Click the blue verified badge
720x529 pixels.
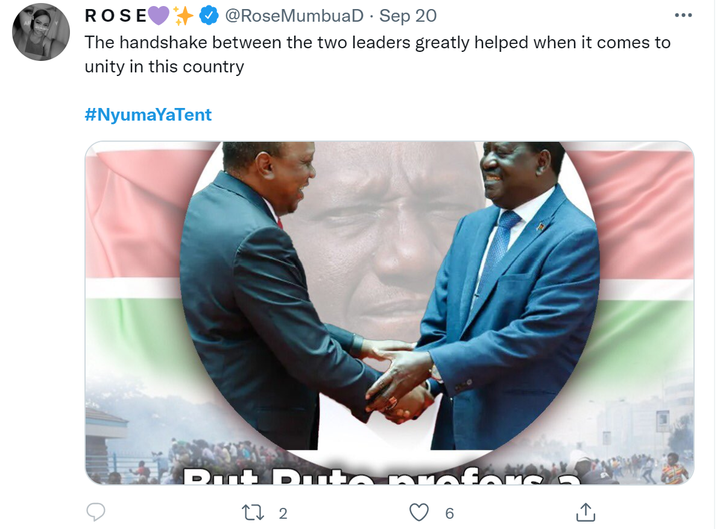209,16
